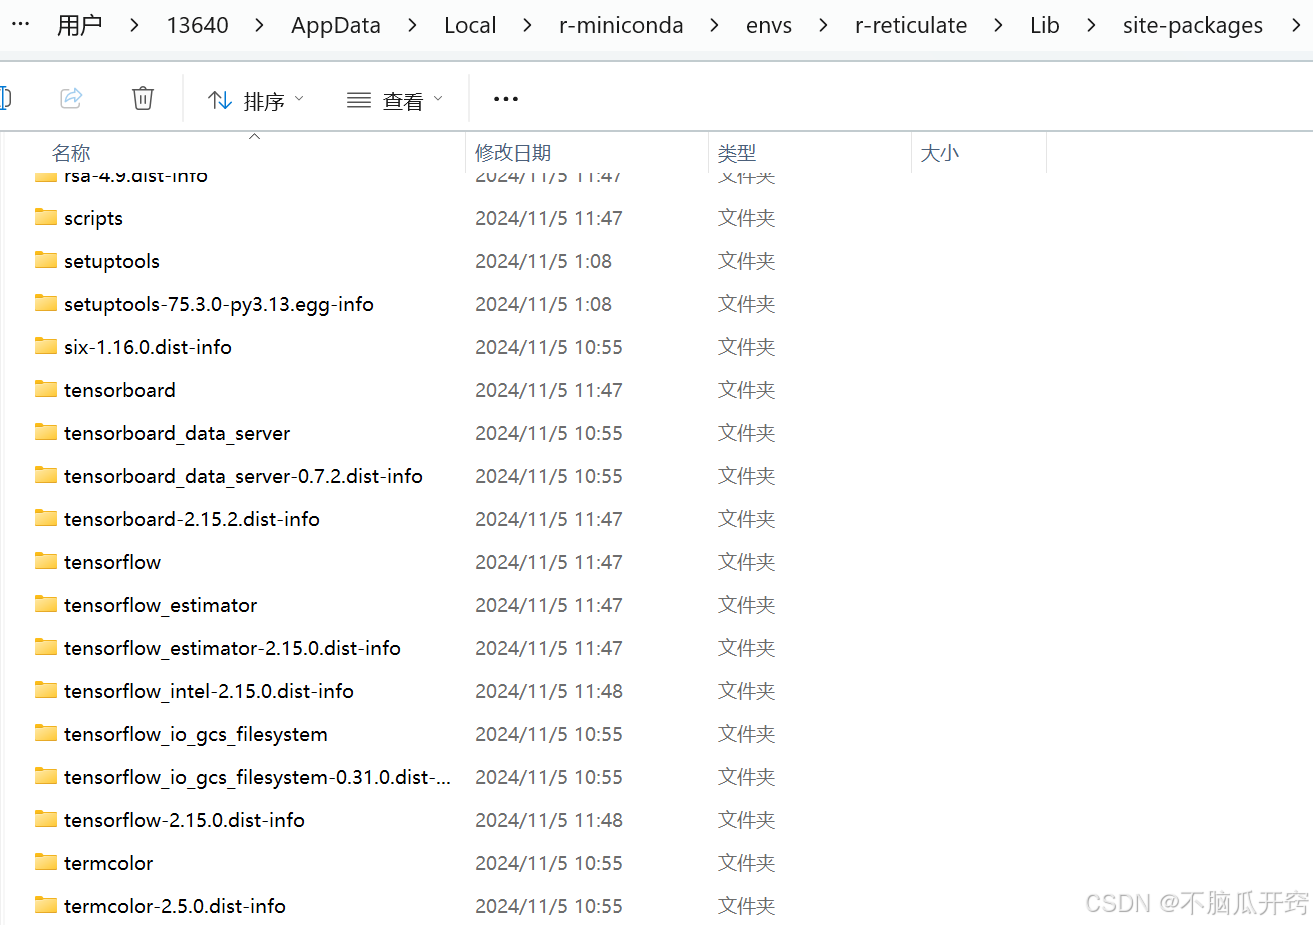Viewport: 1313px width, 925px height.
Task: Sort by the 类型 column header
Action: (x=737, y=153)
